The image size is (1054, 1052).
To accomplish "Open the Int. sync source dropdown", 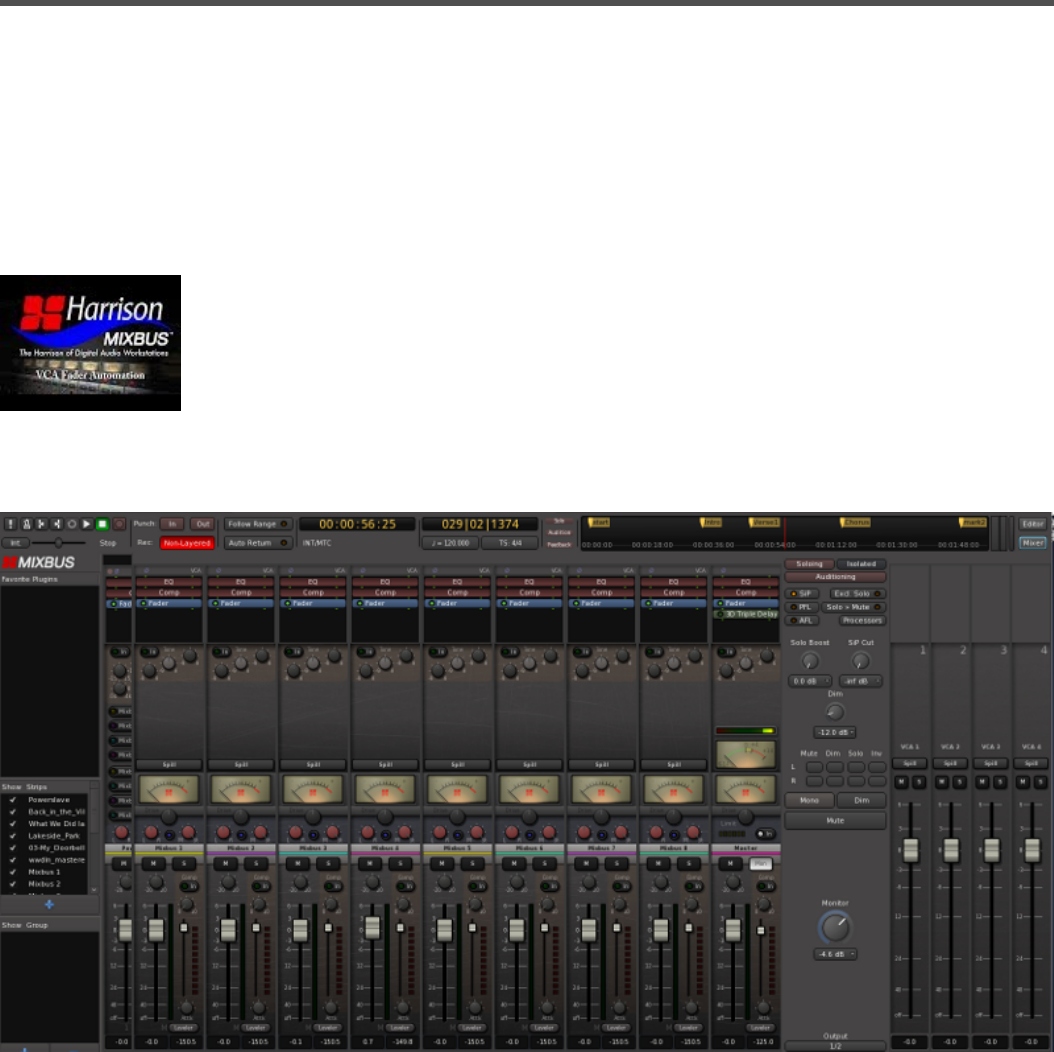I will (x=15, y=542).
